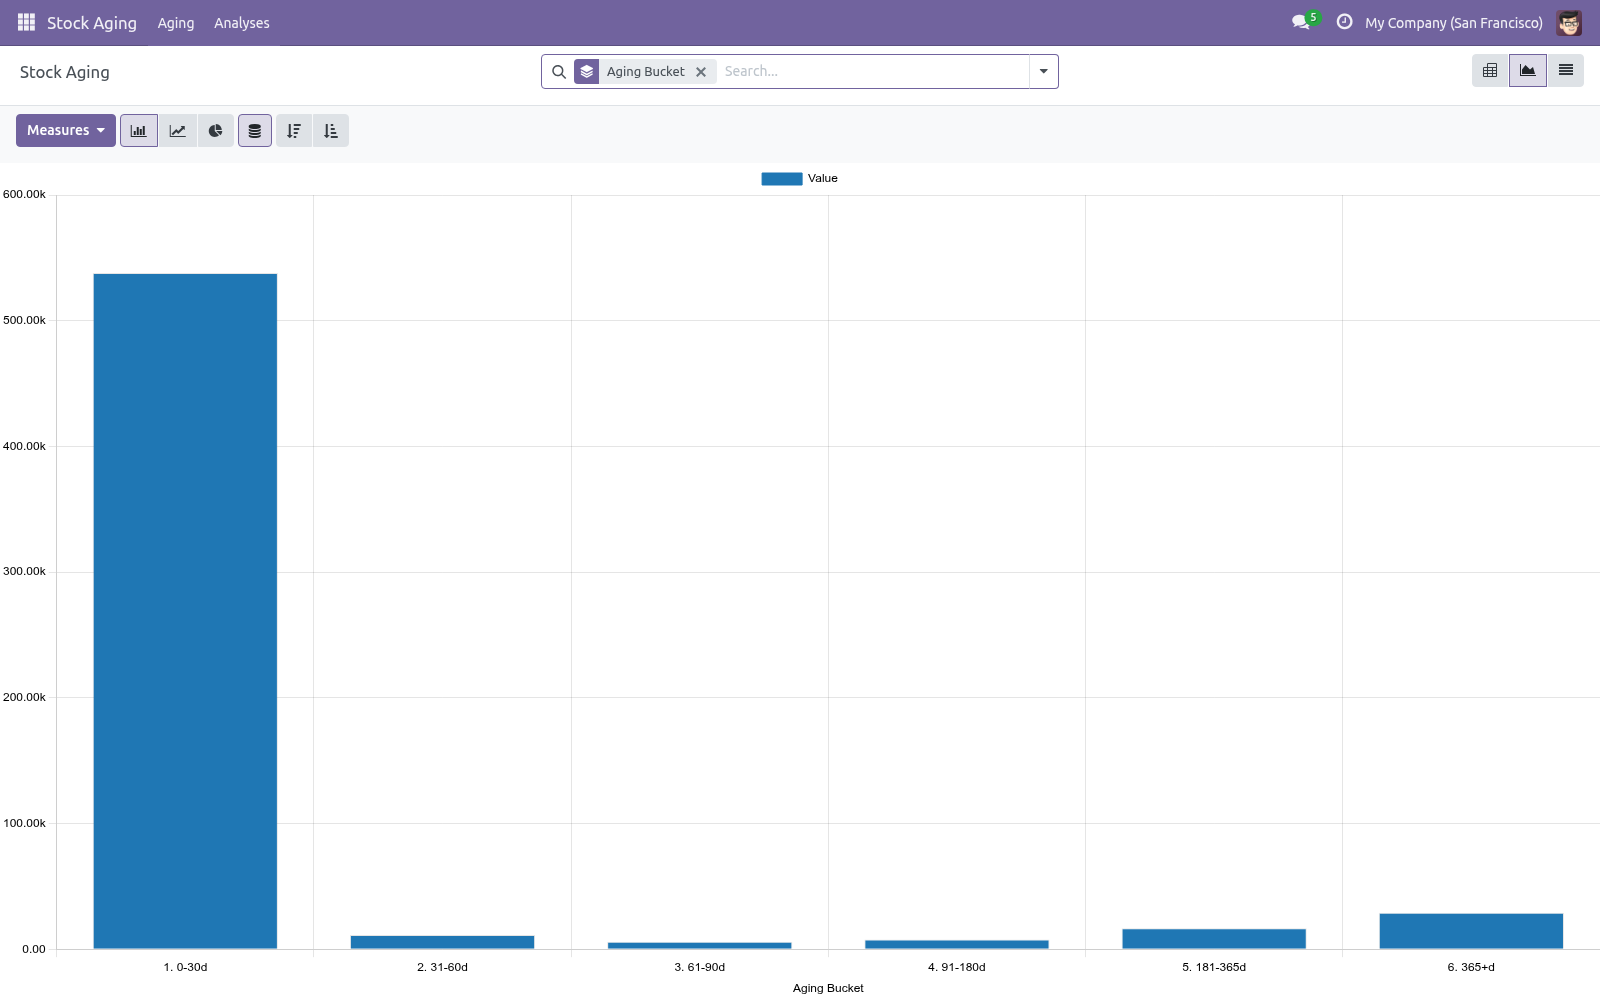1600x1000 pixels.
Task: Select line chart mode
Action: 177,131
